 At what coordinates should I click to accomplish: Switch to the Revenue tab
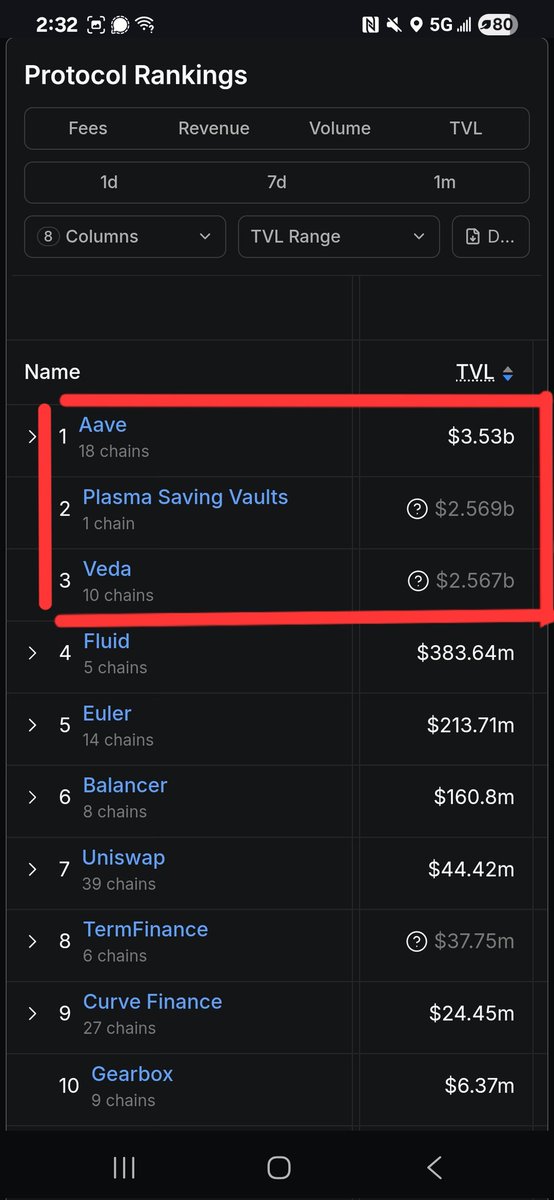point(214,128)
